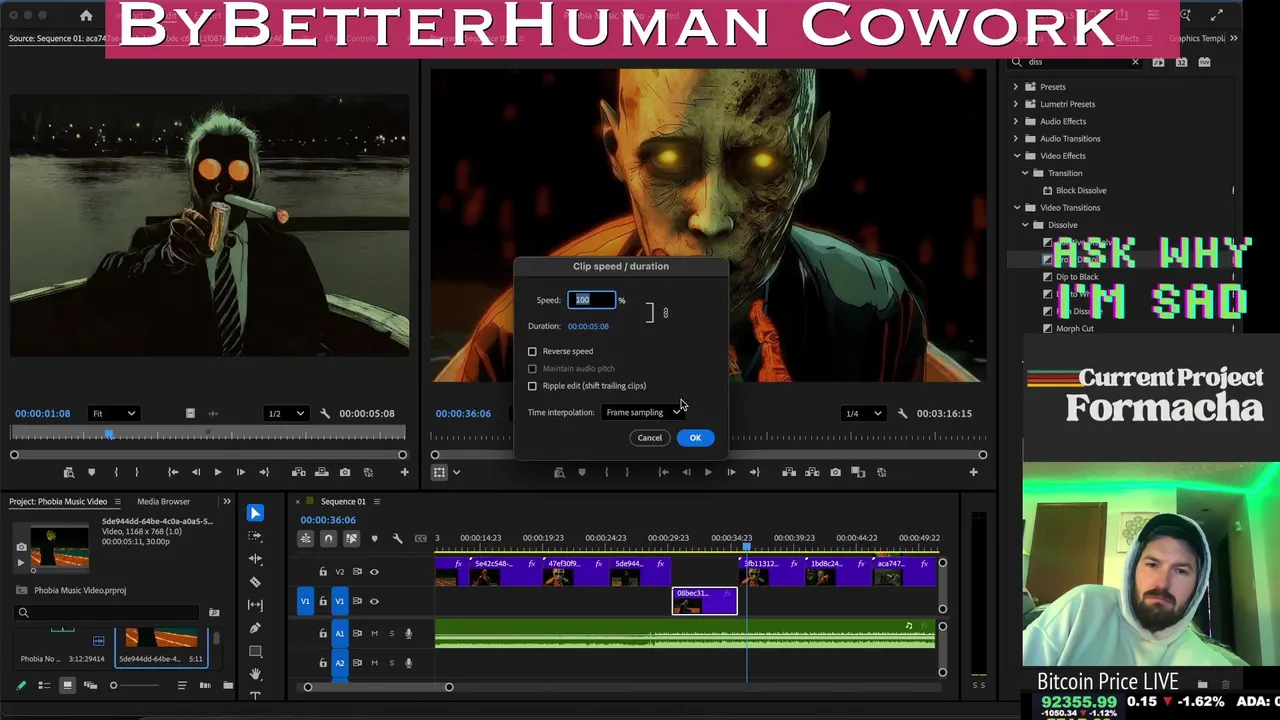This screenshot has height=720, width=1280.
Task: Enable Reverse speed checkbox
Action: click(x=532, y=351)
